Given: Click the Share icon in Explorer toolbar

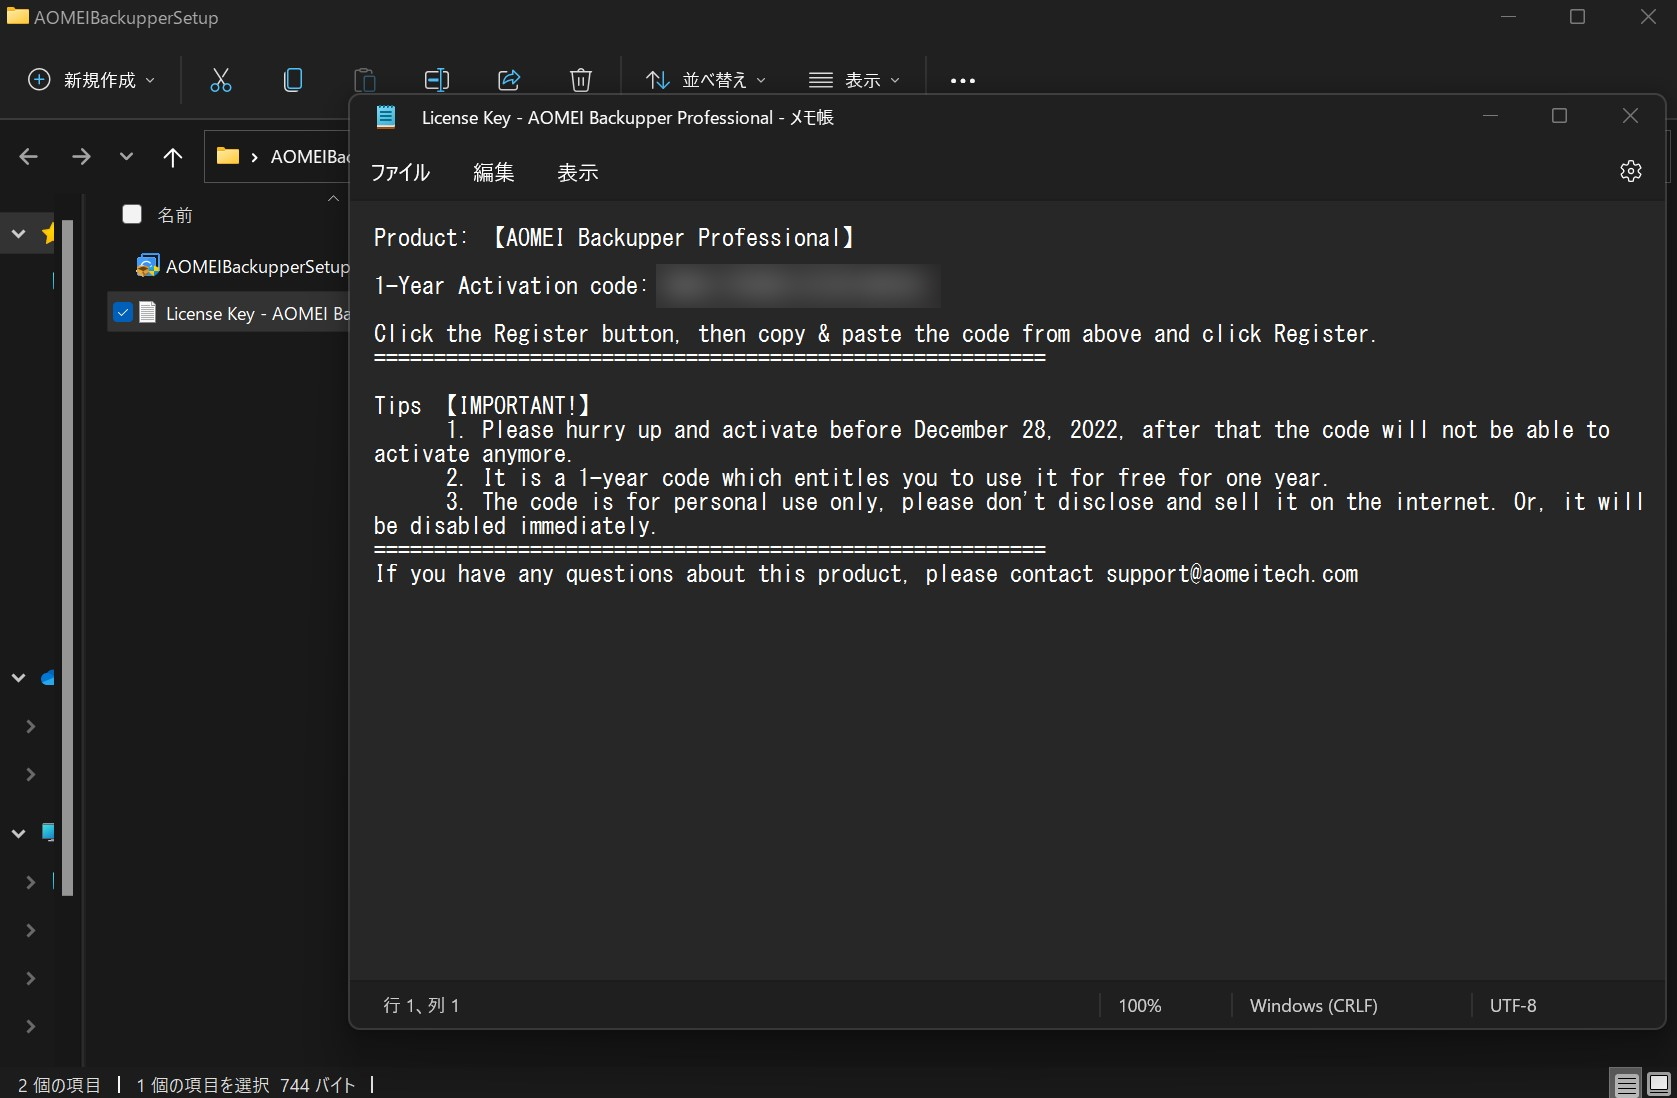Looking at the screenshot, I should pos(509,80).
